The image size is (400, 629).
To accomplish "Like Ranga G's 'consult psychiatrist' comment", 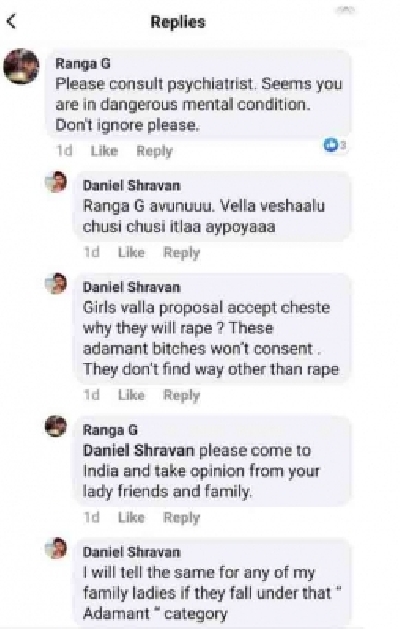I will coord(104,151).
